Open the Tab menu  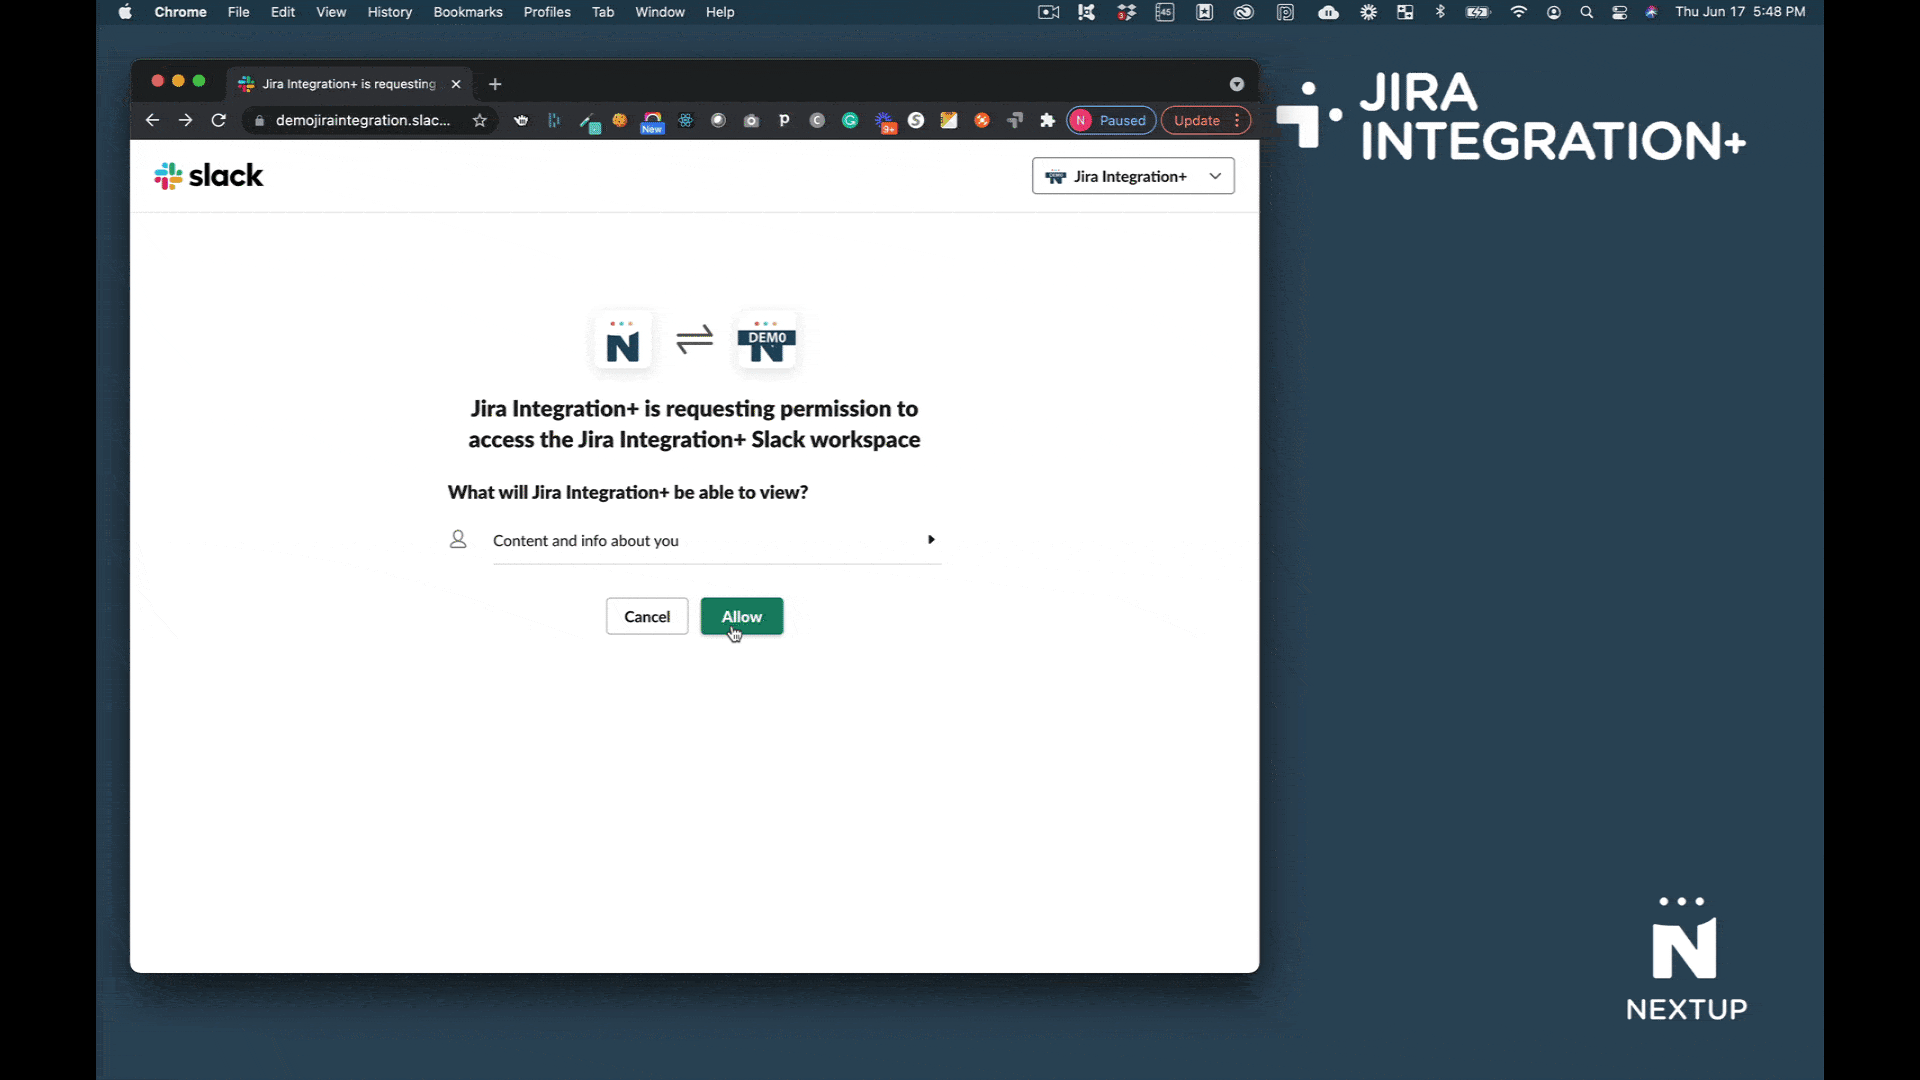point(603,12)
